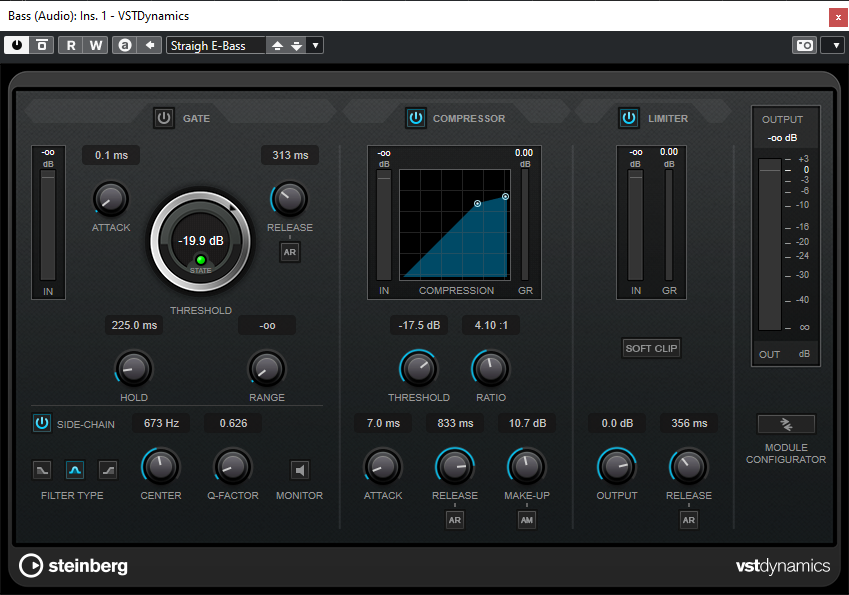Click the -19.9 dB gate threshold readout

[x=201, y=241]
